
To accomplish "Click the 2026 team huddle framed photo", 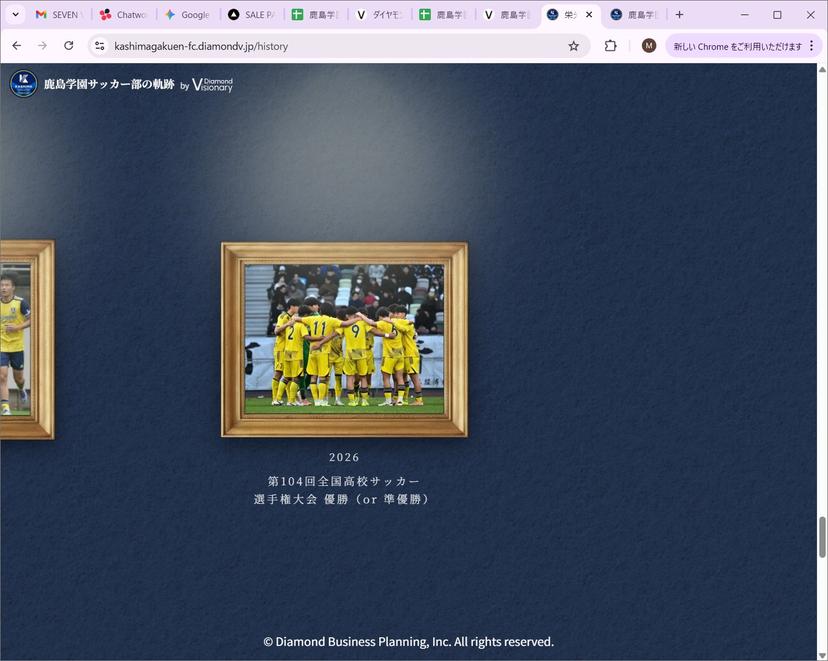I will [x=343, y=338].
